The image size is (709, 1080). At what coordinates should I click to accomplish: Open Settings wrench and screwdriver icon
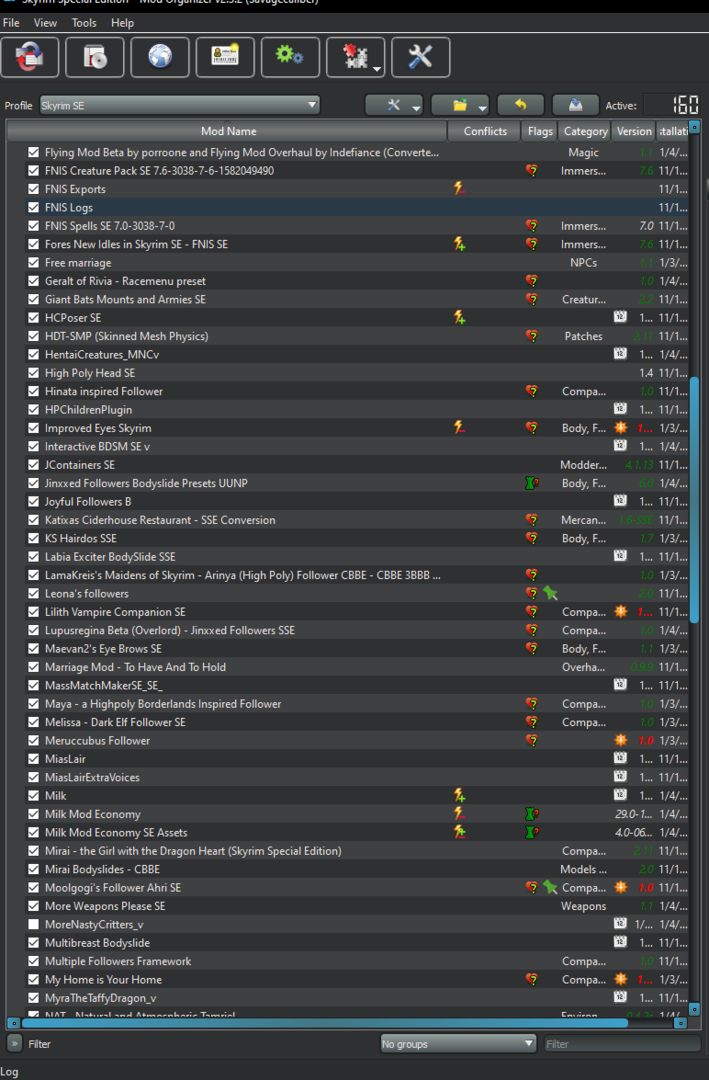coord(420,57)
